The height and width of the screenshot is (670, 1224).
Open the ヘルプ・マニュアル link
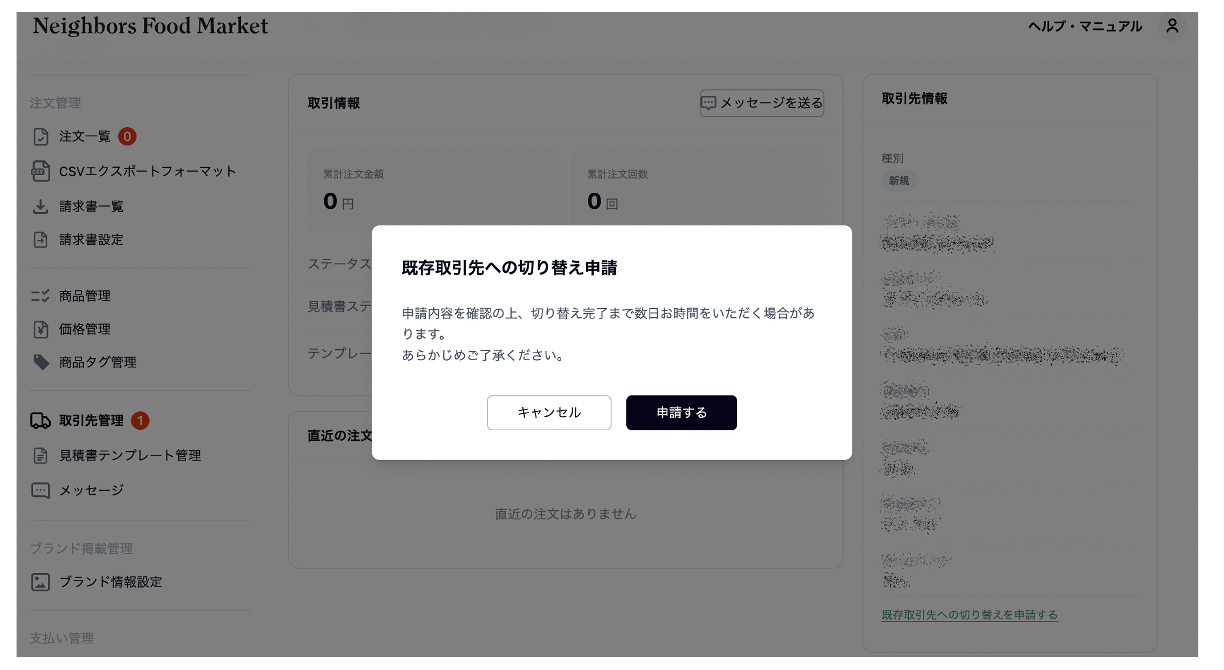click(1085, 27)
